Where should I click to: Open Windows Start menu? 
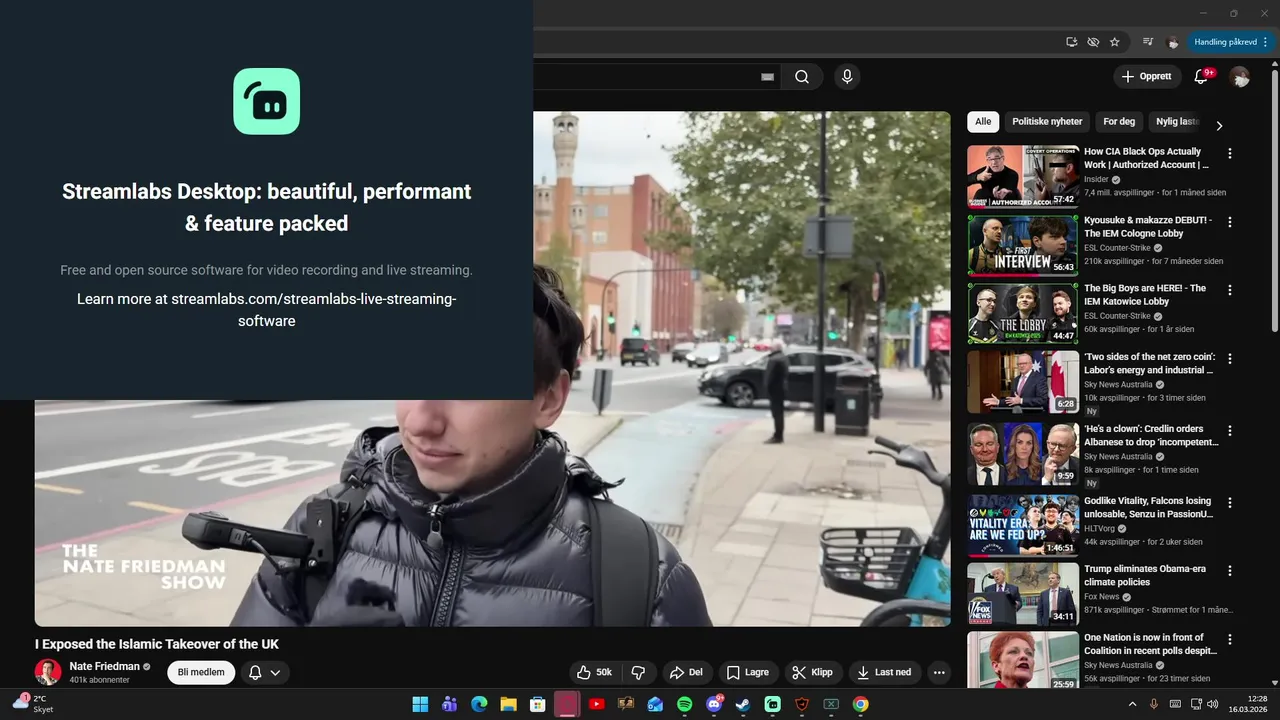420,704
